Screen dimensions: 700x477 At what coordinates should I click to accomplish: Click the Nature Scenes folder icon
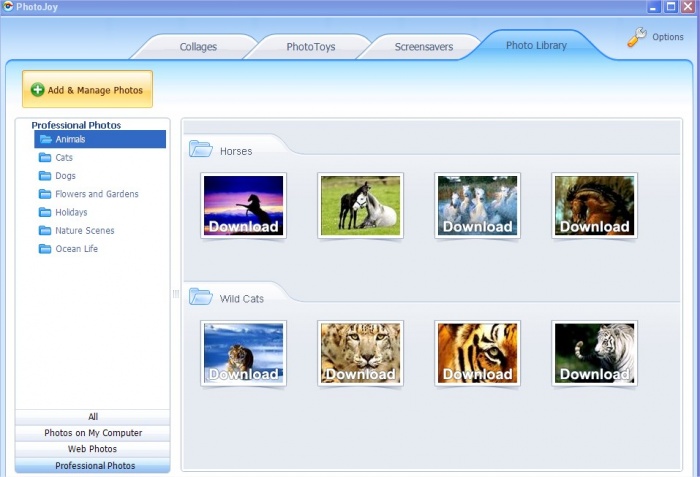(x=45, y=230)
